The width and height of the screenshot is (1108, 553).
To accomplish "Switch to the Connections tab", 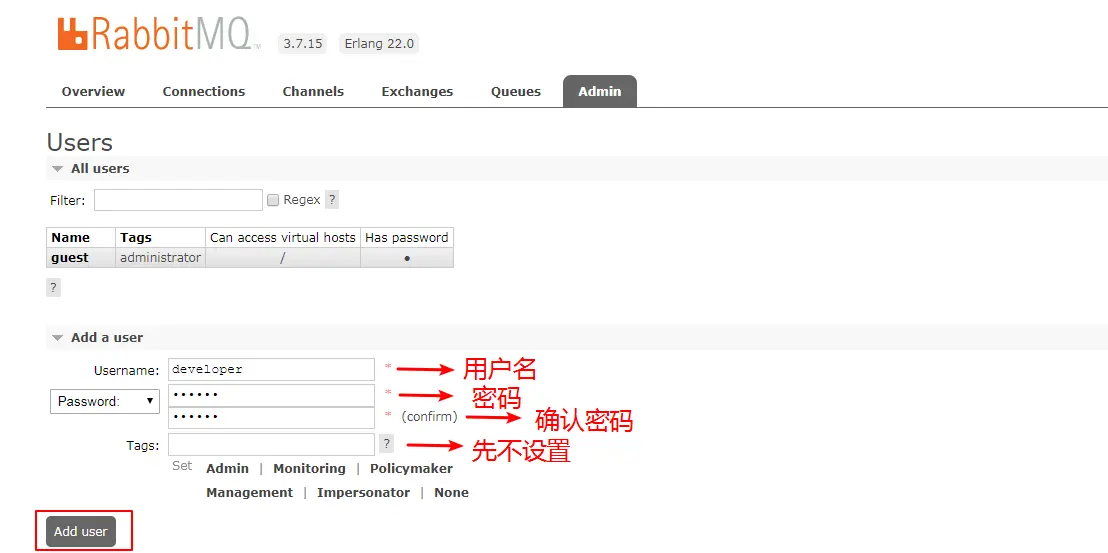I will pyautogui.click(x=204, y=91).
